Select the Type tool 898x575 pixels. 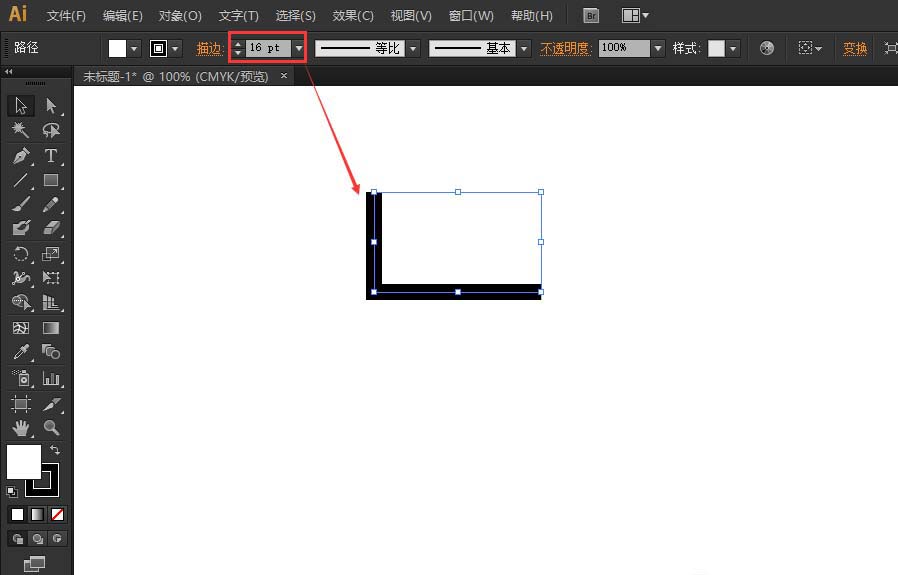[x=51, y=156]
